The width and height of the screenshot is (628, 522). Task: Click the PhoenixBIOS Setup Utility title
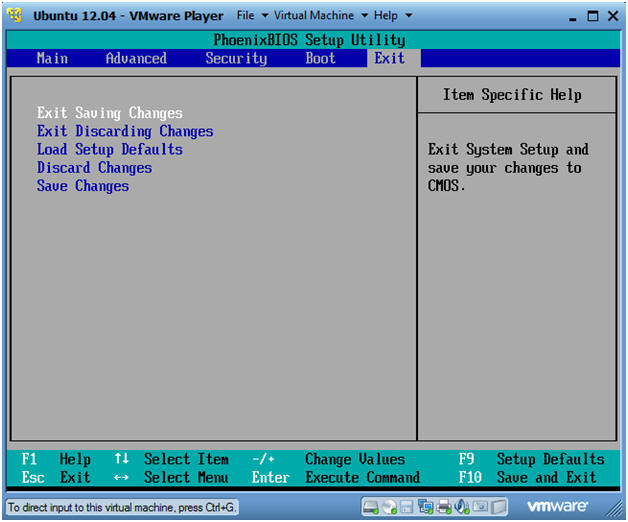309,40
